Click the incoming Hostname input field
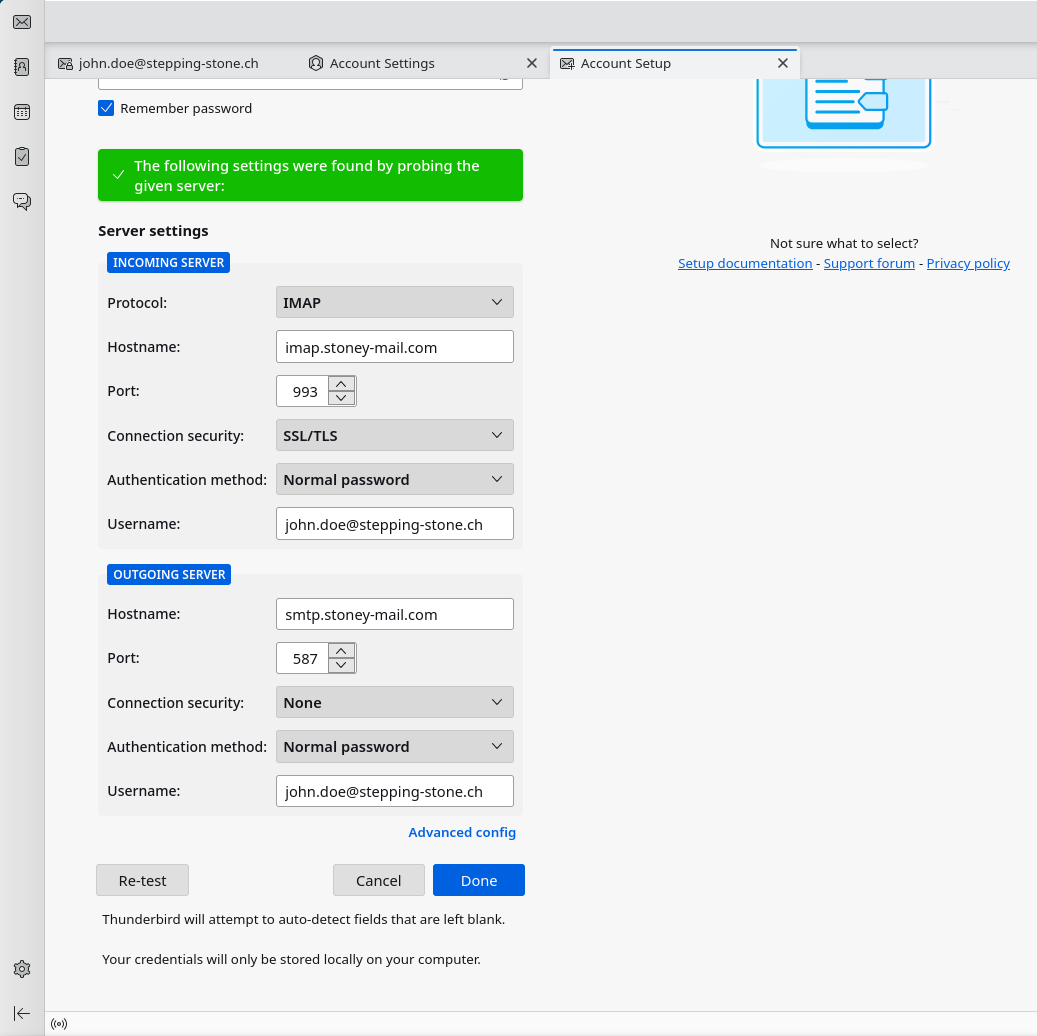 [x=394, y=347]
